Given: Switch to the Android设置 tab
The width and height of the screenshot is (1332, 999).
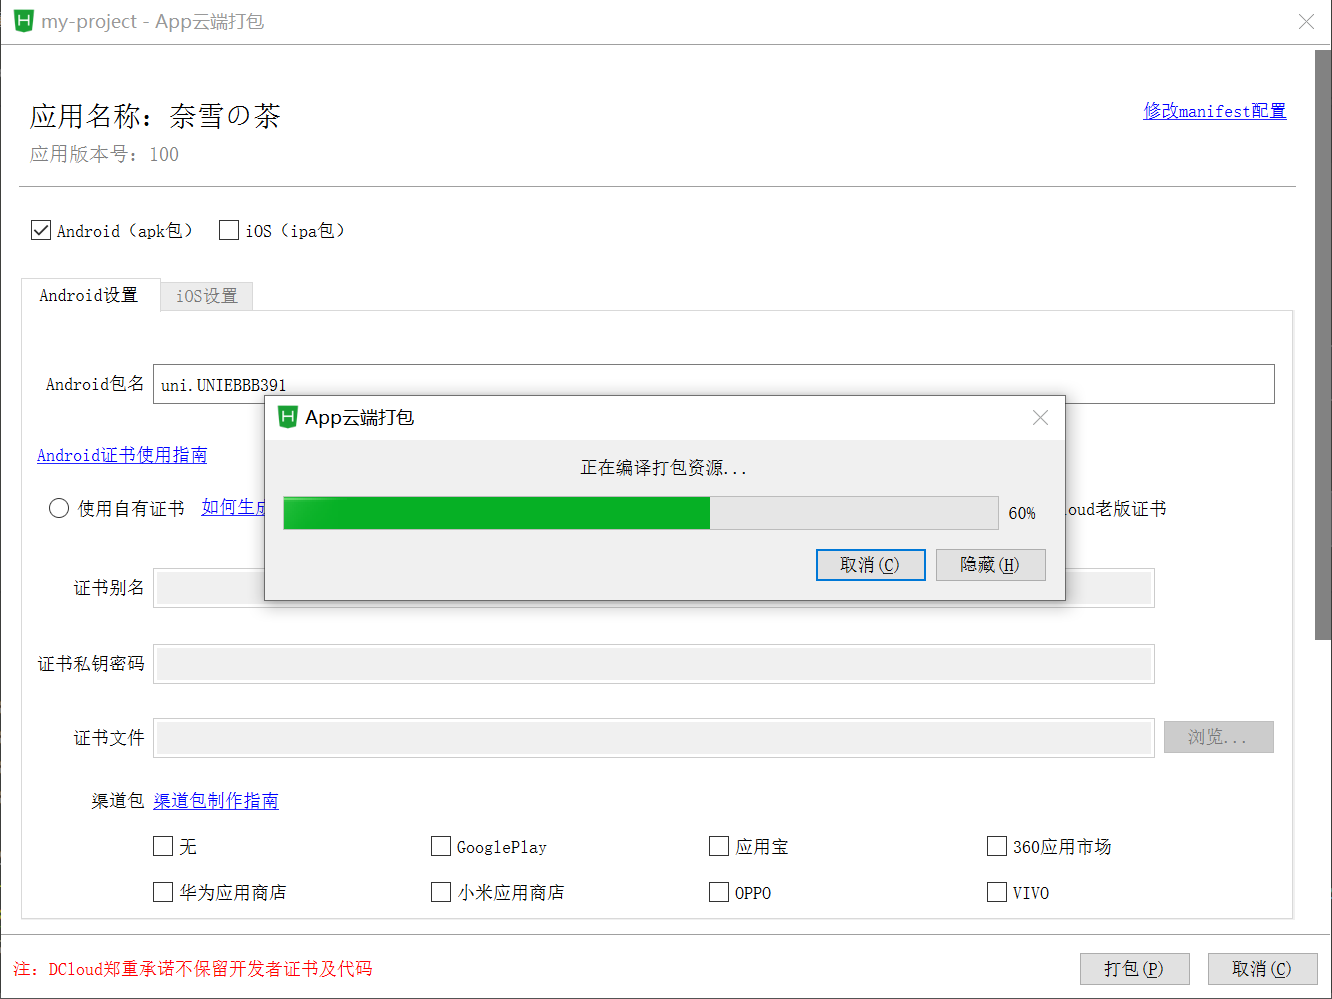Looking at the screenshot, I should coord(90,295).
